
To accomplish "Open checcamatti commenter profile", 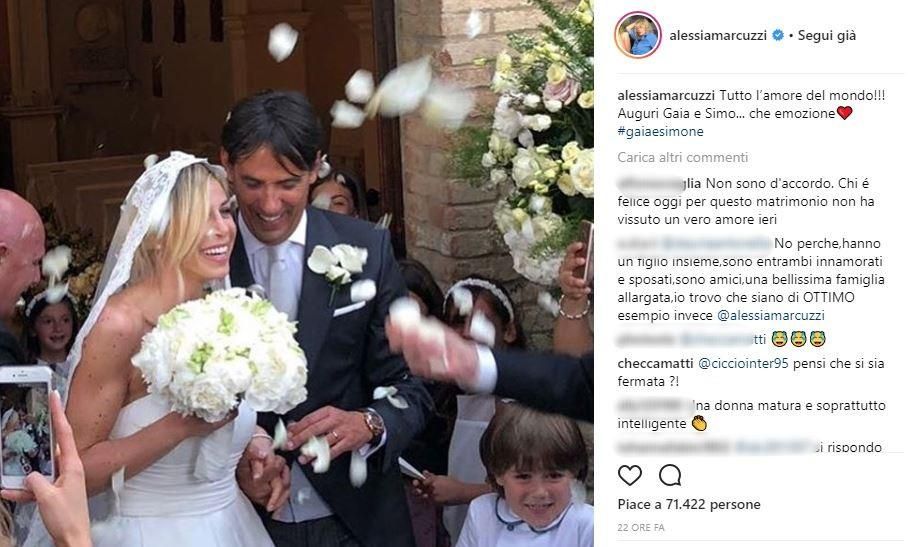I will 655,364.
